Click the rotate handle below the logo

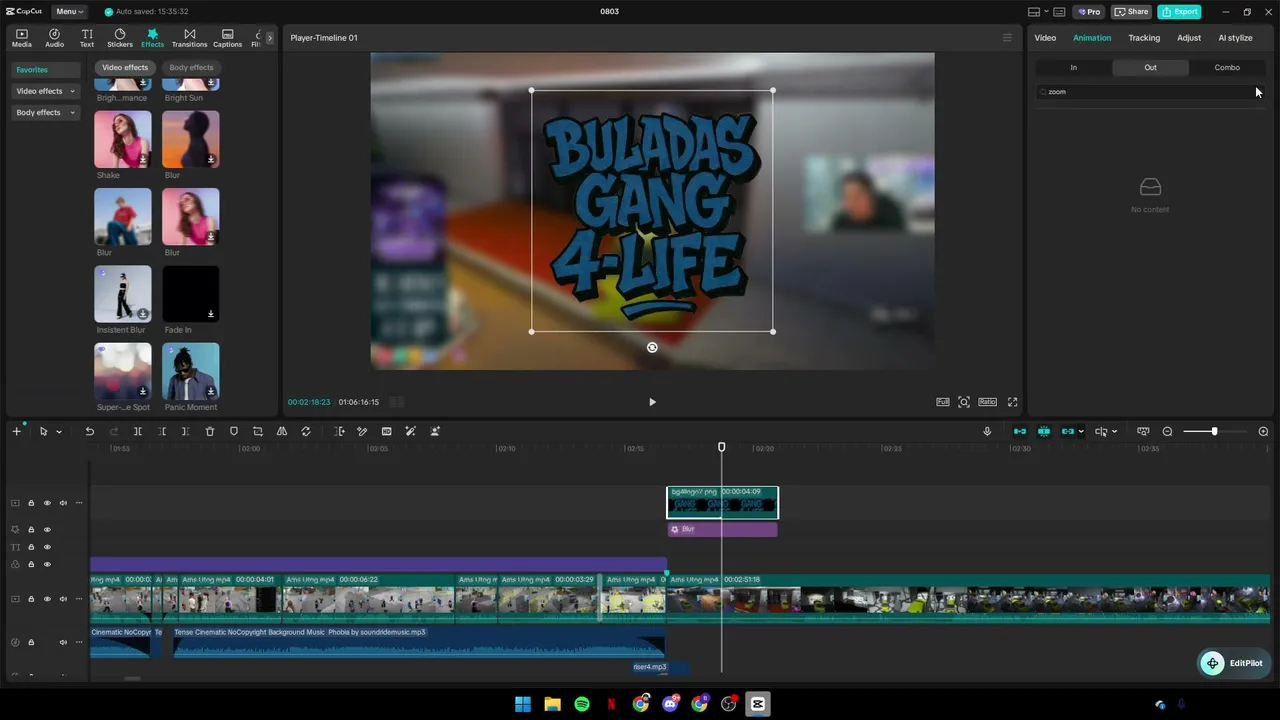[652, 348]
